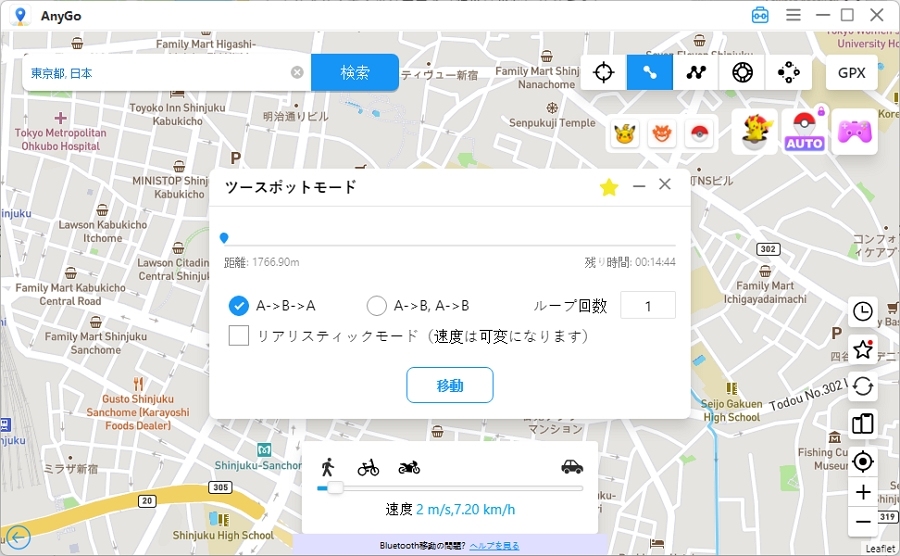The height and width of the screenshot is (556, 900).
Task: Favorite this route with the yellow star
Action: click(x=608, y=187)
